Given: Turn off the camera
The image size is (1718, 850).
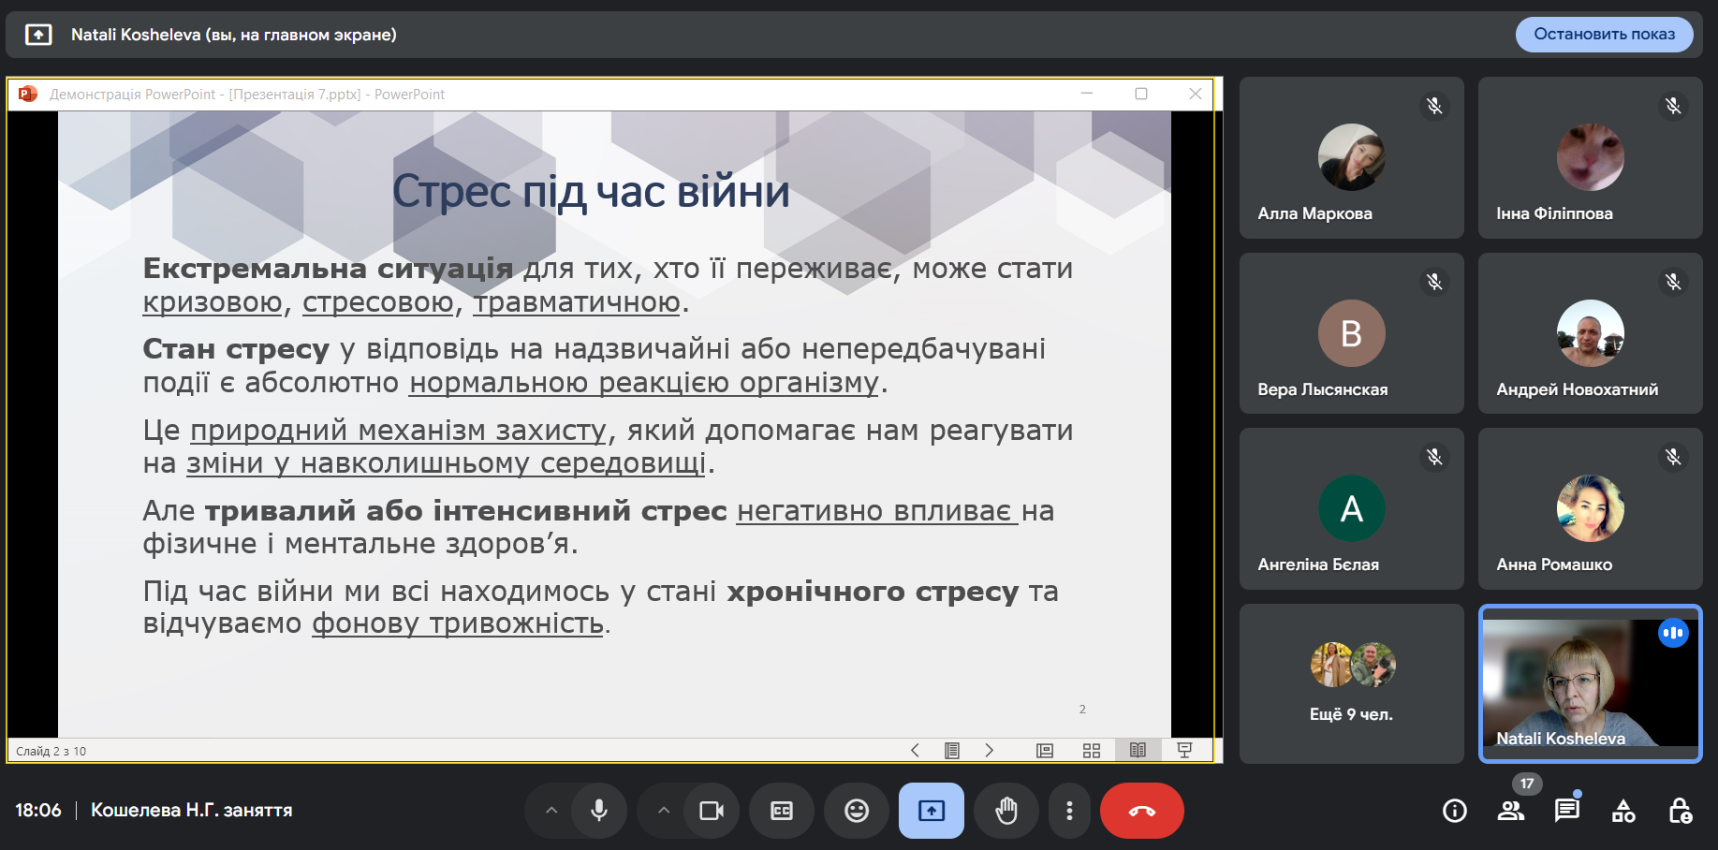Looking at the screenshot, I should [711, 810].
